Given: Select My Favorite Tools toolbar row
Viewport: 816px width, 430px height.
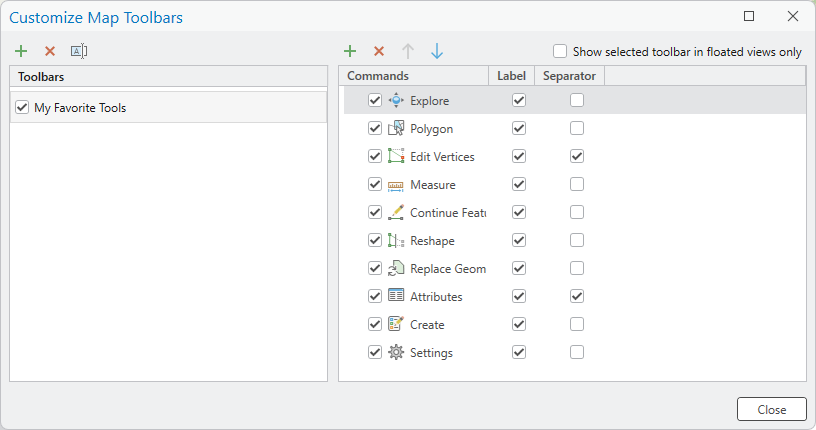Looking at the screenshot, I should coord(169,107).
